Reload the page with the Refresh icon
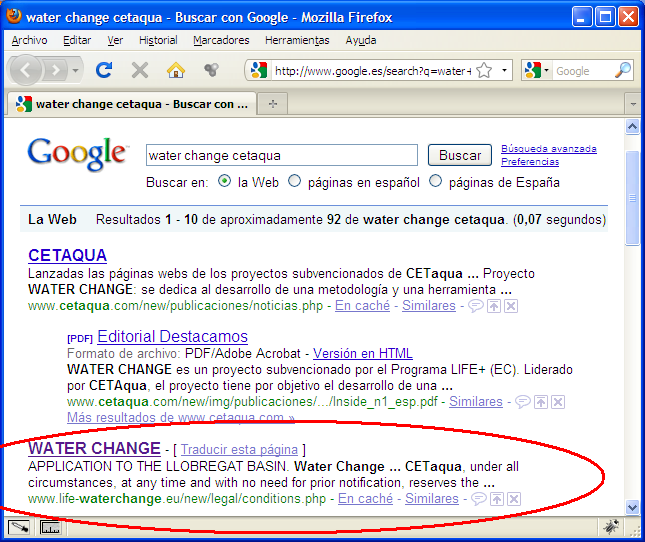645x542 pixels. pos(104,70)
